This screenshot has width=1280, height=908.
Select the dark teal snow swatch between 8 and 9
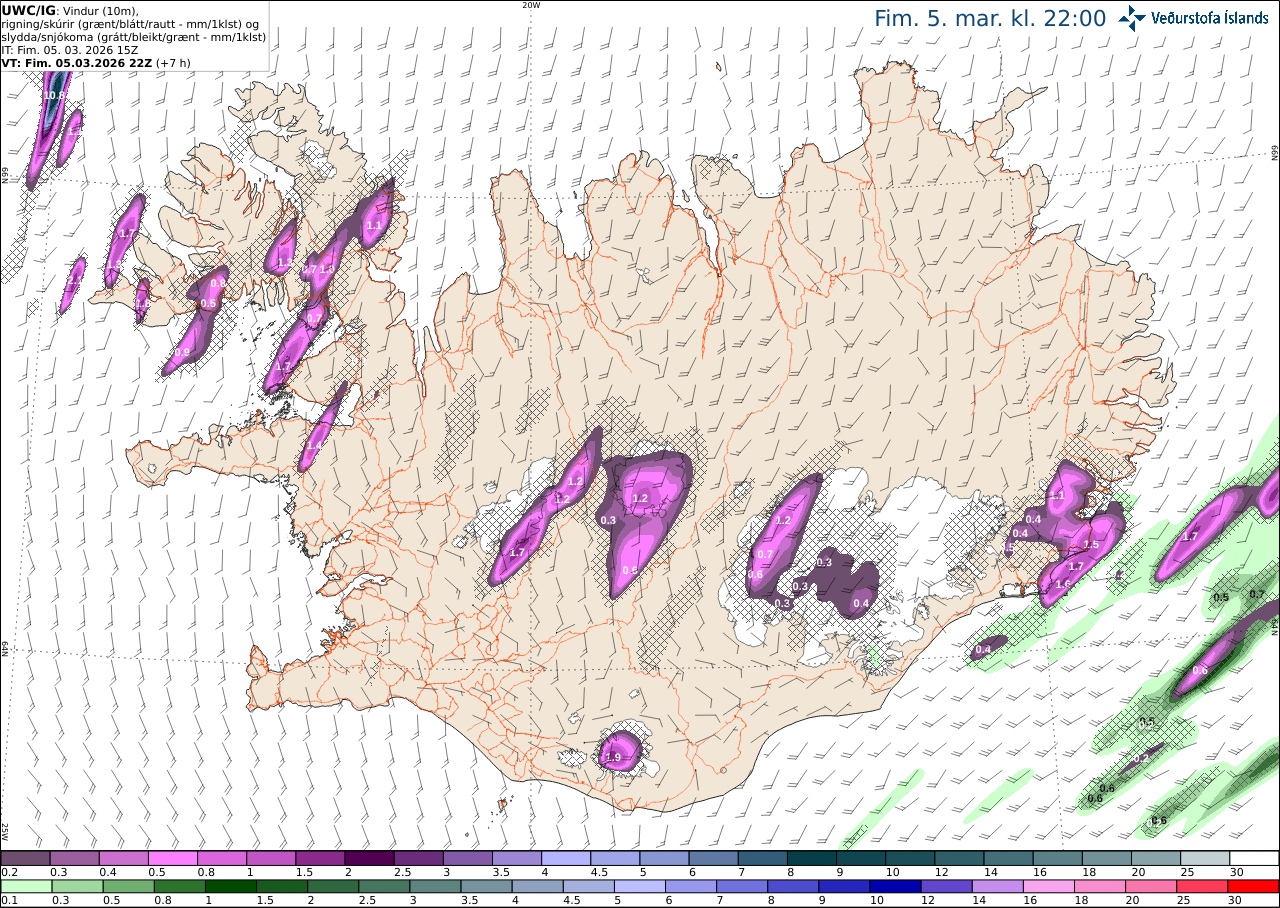pos(812,858)
